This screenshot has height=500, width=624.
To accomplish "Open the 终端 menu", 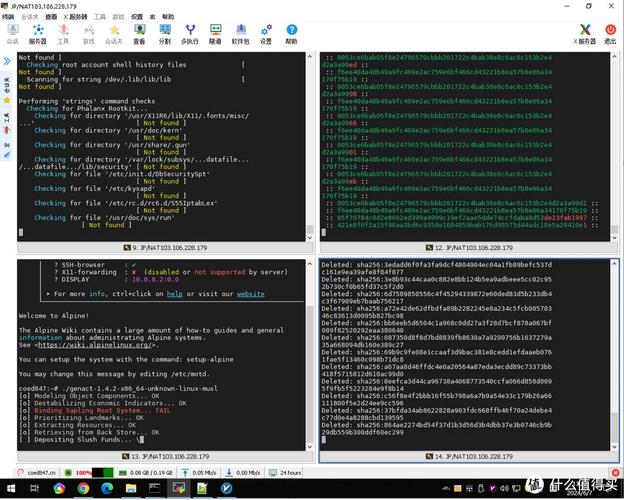I will coord(8,16).
